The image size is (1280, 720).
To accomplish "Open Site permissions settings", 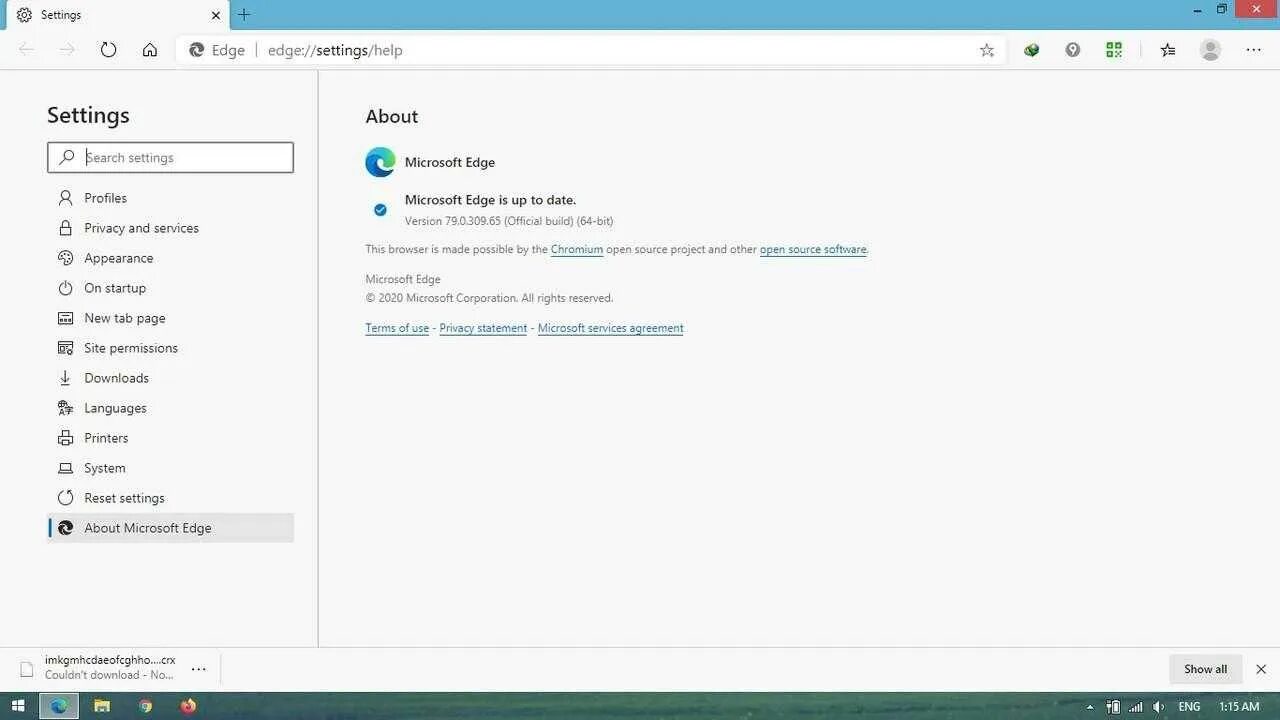I will pyautogui.click(x=170, y=348).
